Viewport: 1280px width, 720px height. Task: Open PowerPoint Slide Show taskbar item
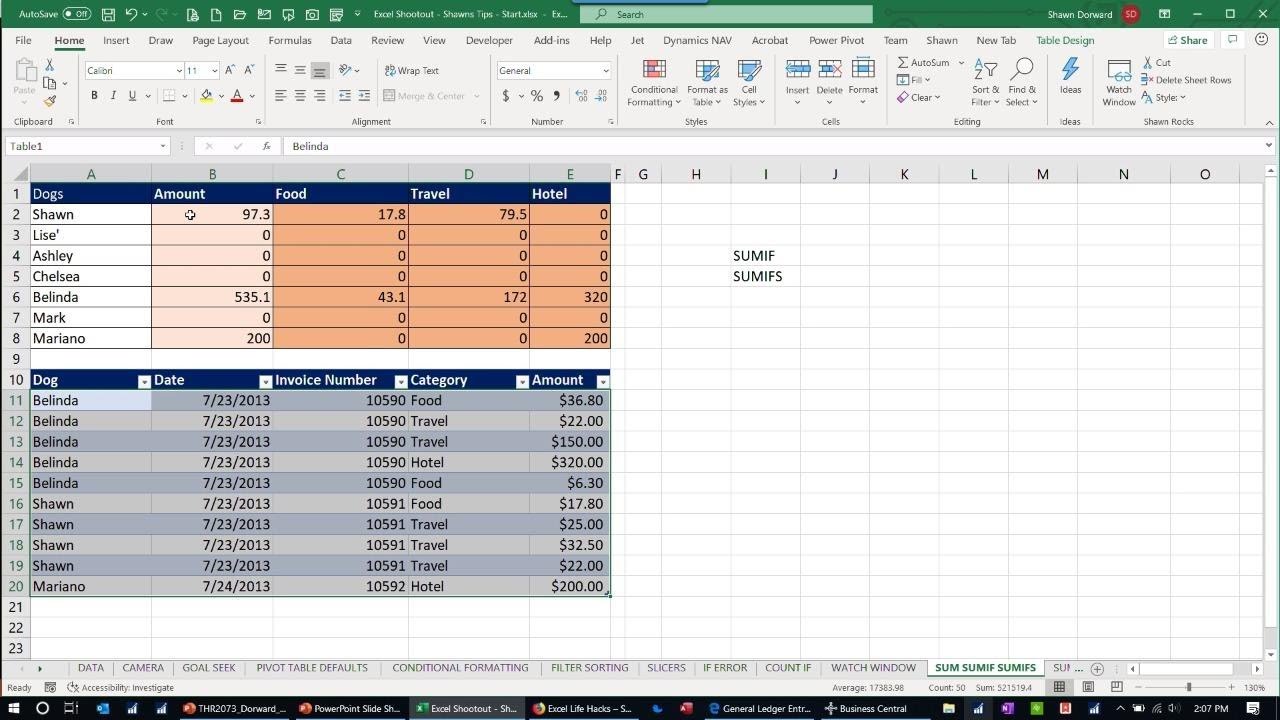tap(350, 708)
